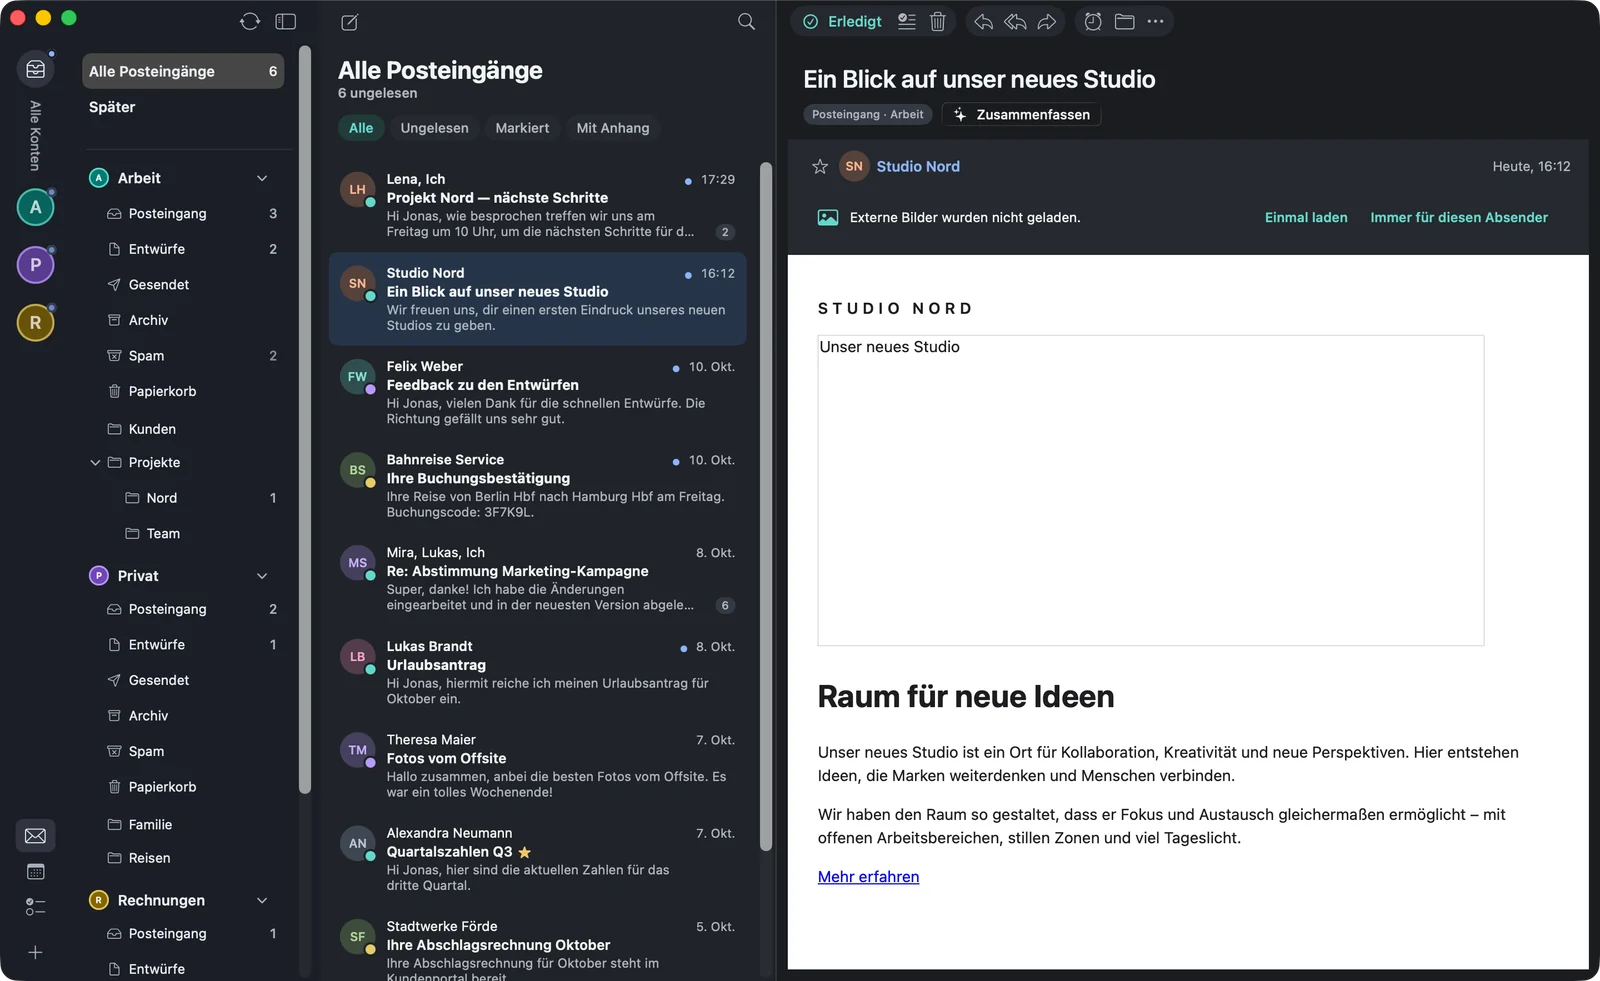Toggle the sidebar layout icon

coord(286,22)
